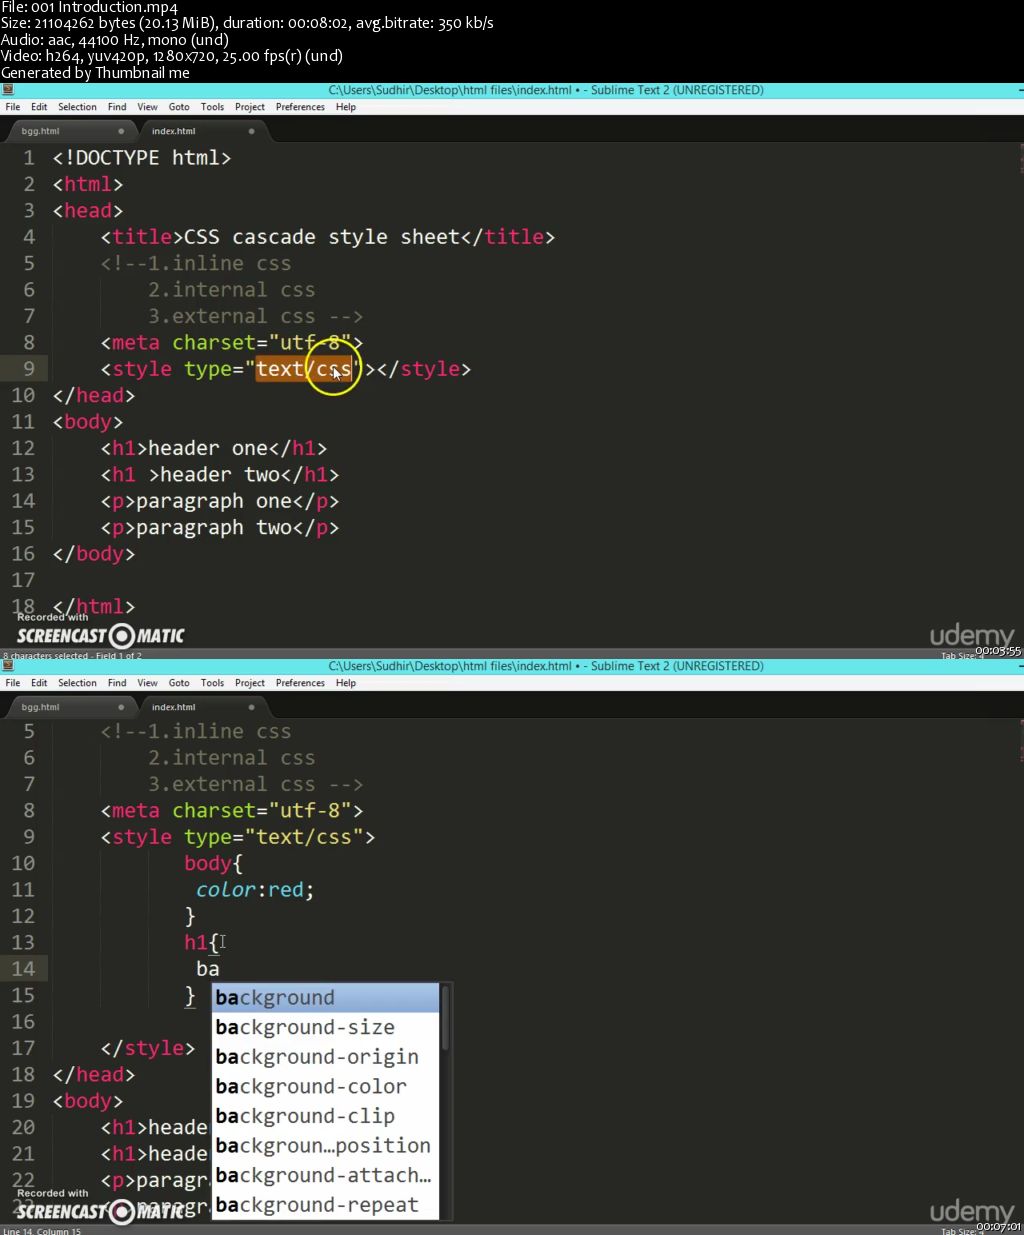Click '2.internal css' comment in bottom editor
Image resolution: width=1024 pixels, height=1235 pixels.
pyautogui.click(x=232, y=758)
